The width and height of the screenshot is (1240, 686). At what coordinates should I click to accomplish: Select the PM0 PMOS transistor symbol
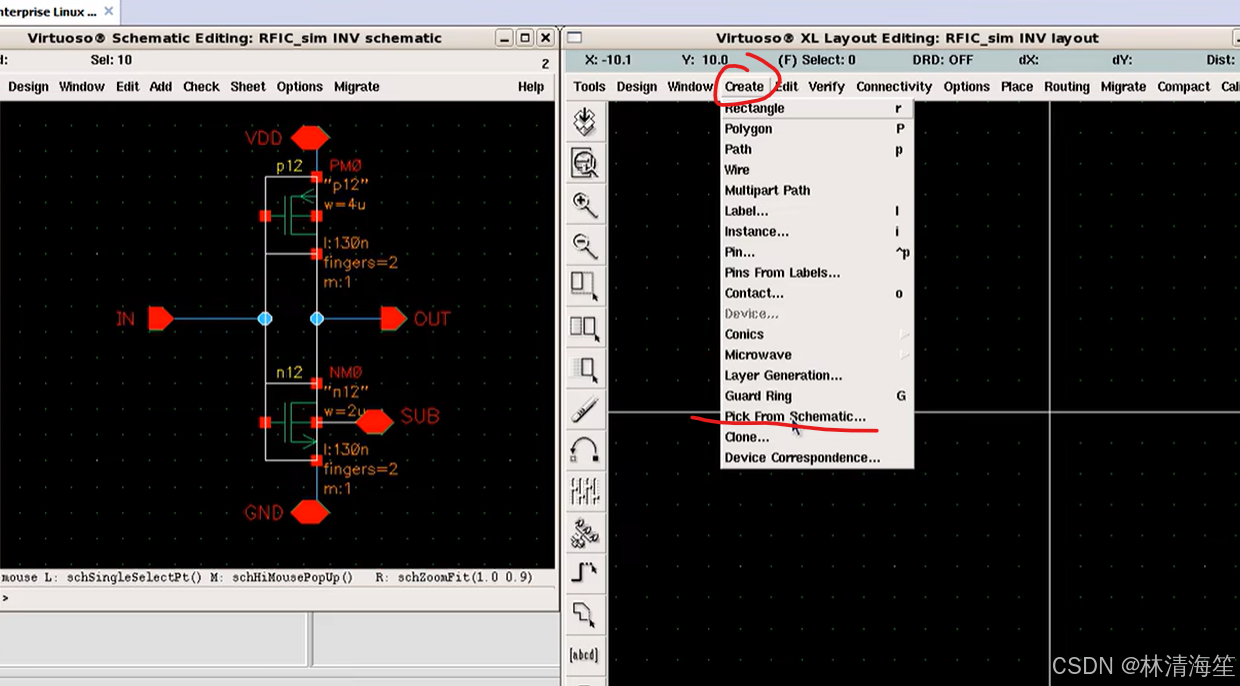point(300,216)
